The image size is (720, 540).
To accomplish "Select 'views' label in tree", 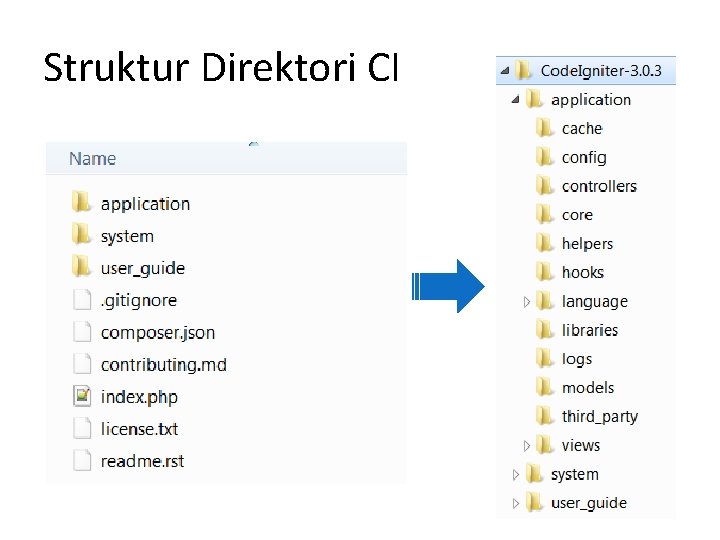I will pyautogui.click(x=581, y=445).
